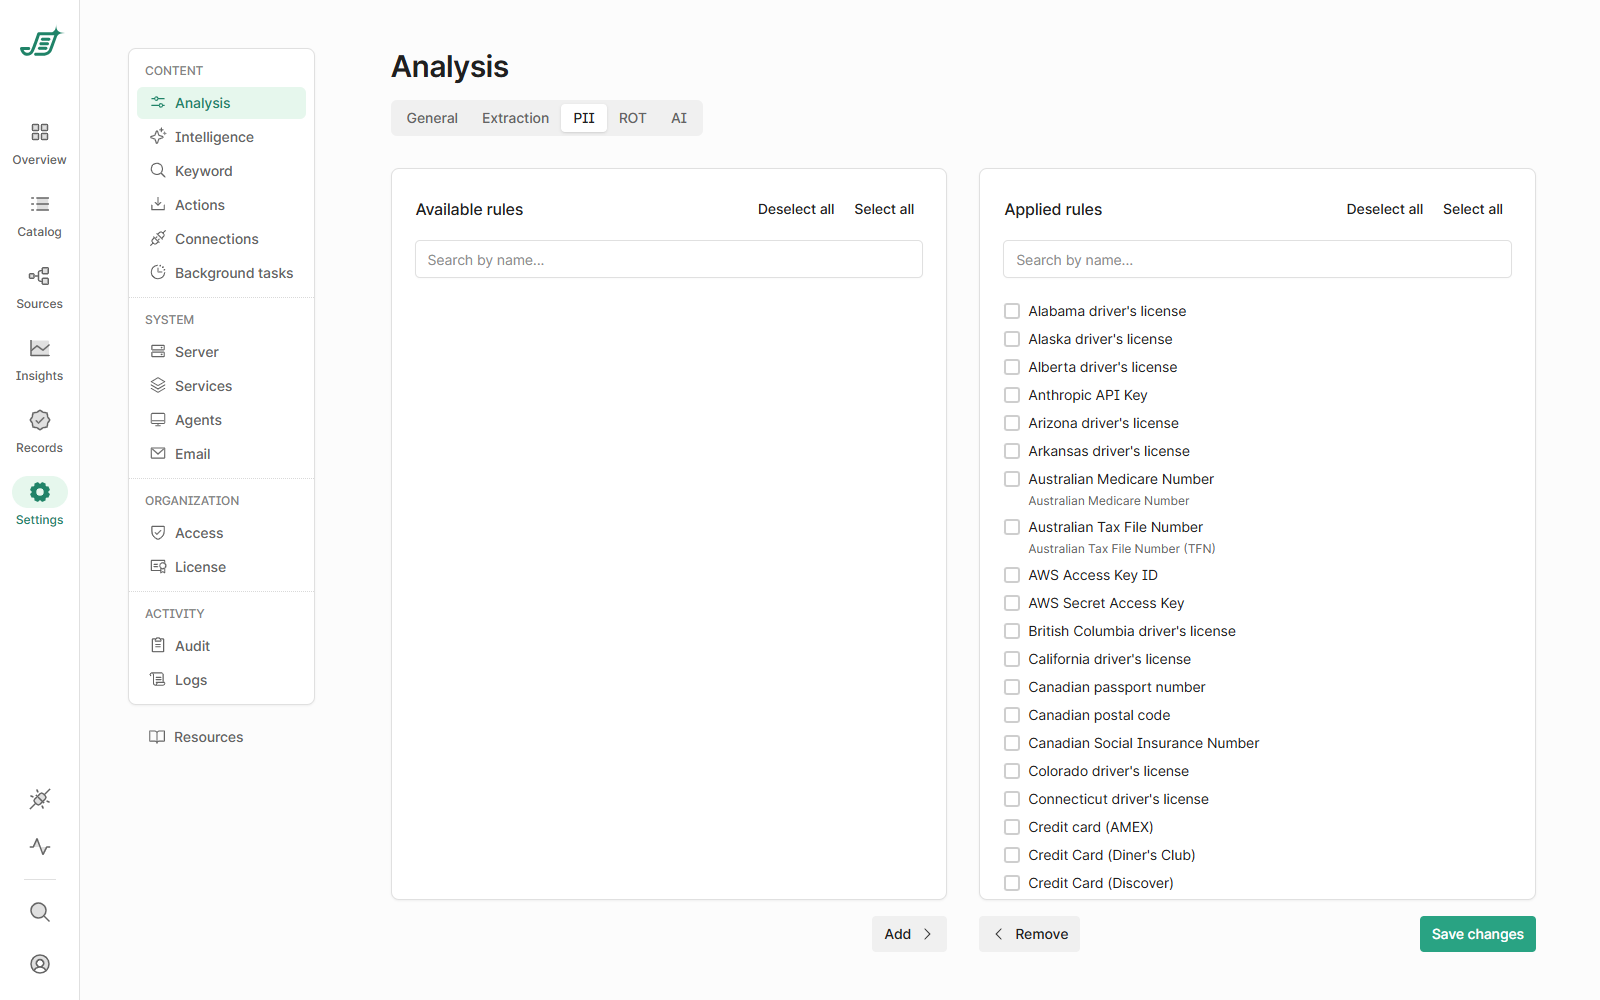Open Background tasks item
Viewport: 1600px width, 1000px height.
221,273
